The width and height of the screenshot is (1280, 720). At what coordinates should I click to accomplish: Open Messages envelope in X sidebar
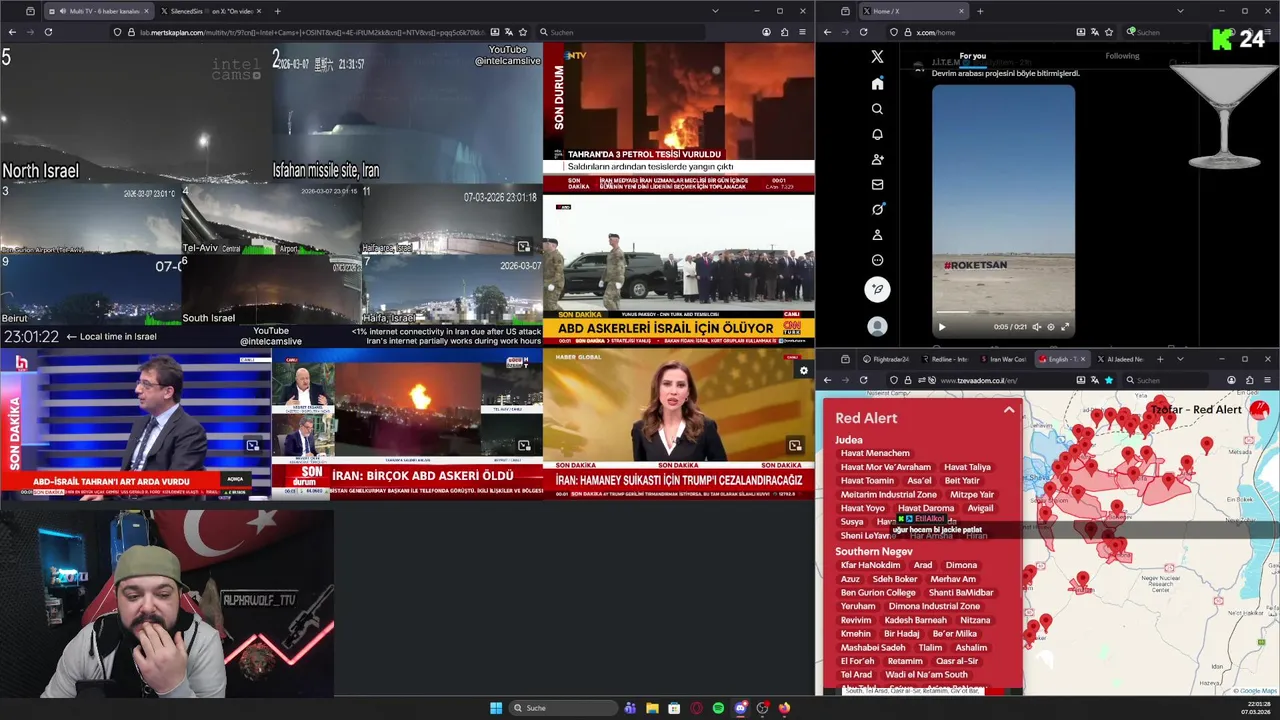(x=877, y=184)
